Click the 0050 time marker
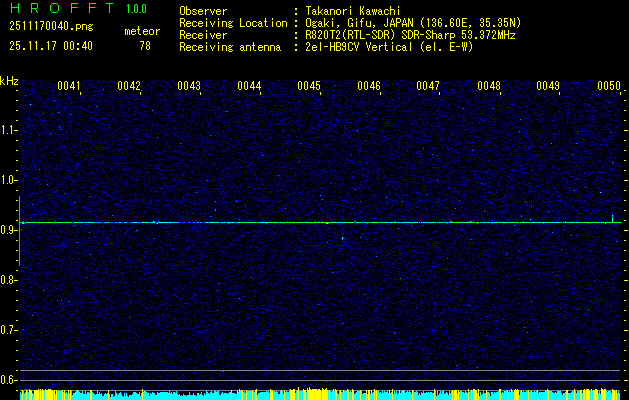This screenshot has width=629, height=400. click(609, 87)
